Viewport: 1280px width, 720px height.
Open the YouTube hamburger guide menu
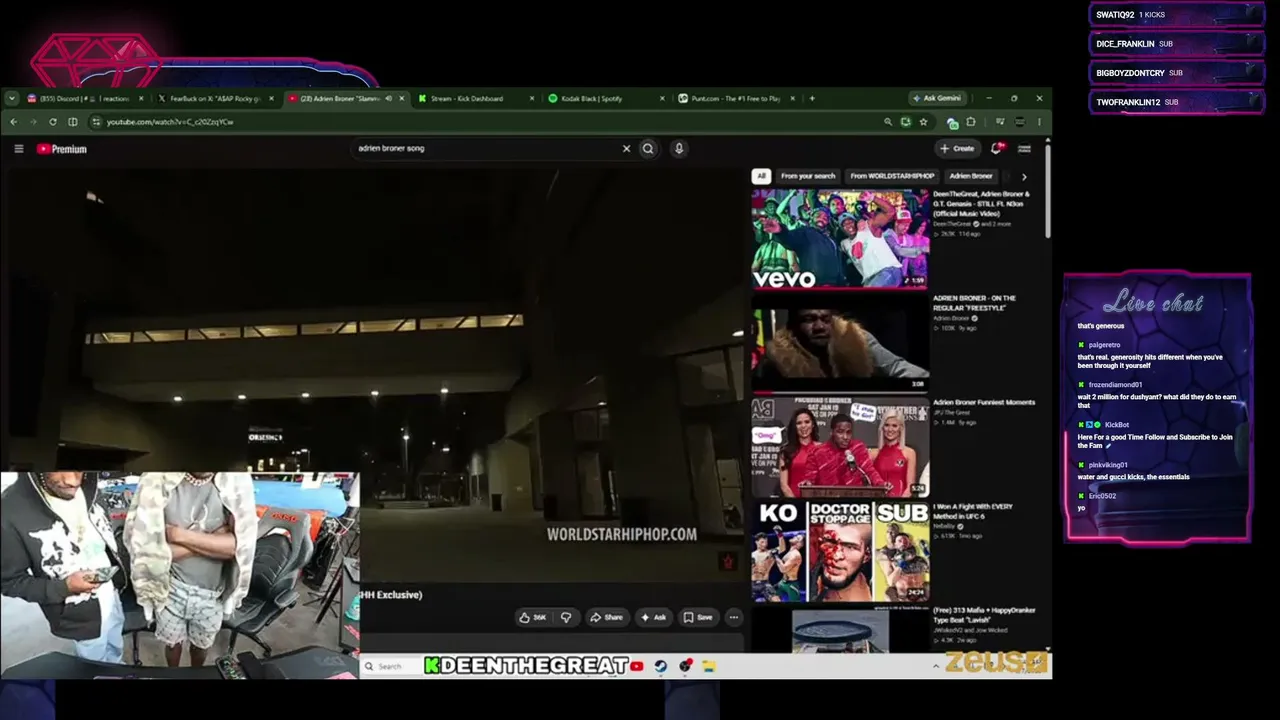19,149
